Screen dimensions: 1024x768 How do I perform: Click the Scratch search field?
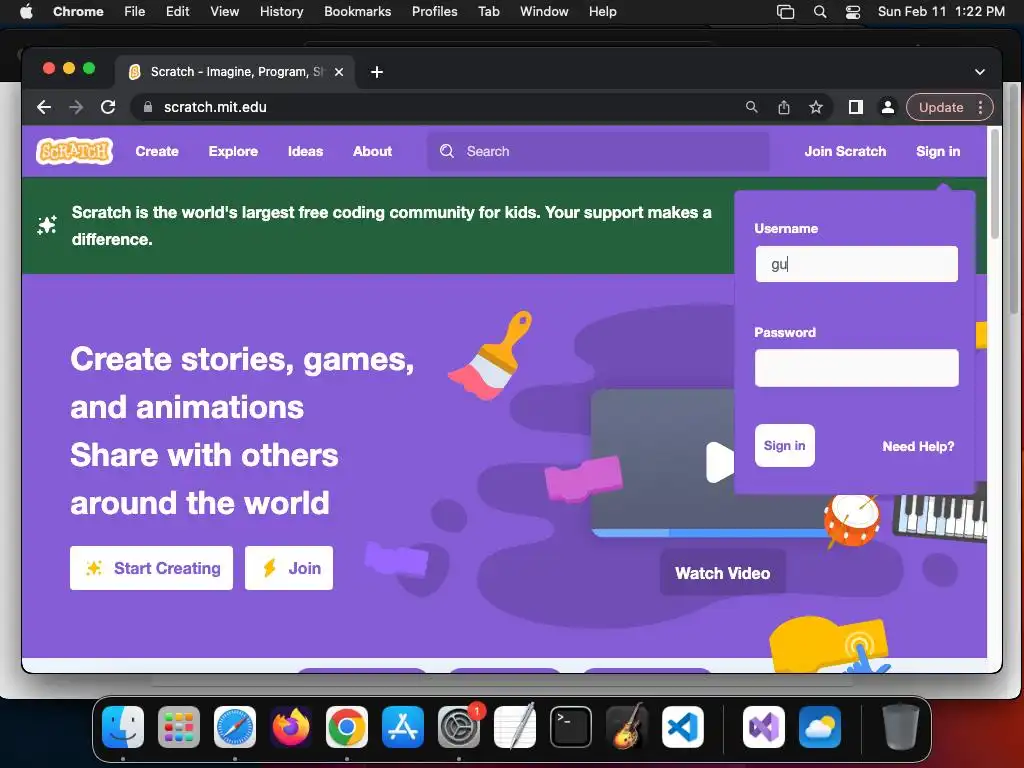click(598, 152)
